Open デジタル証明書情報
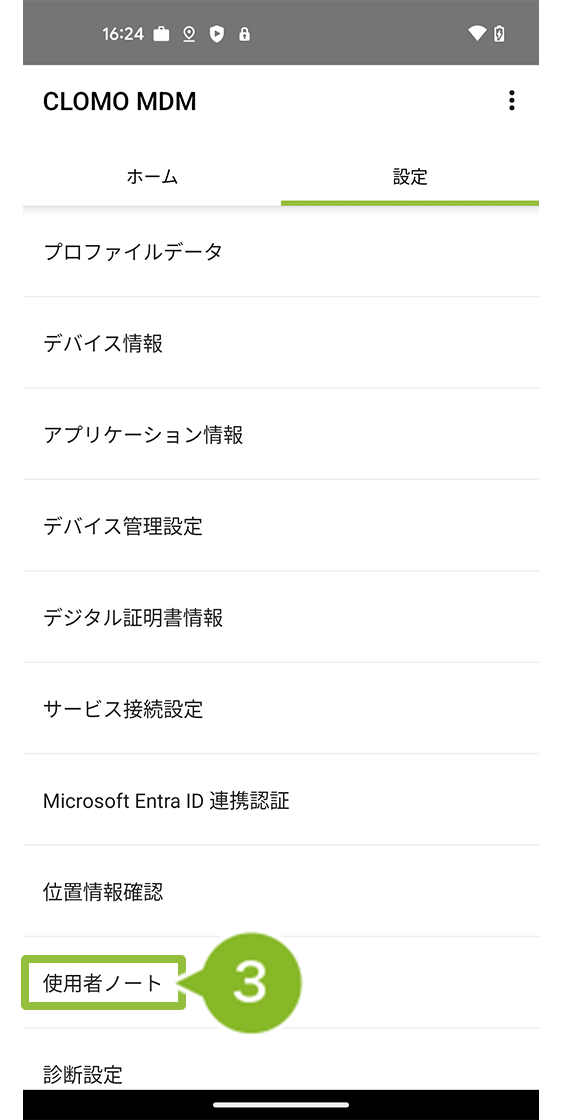 point(281,617)
